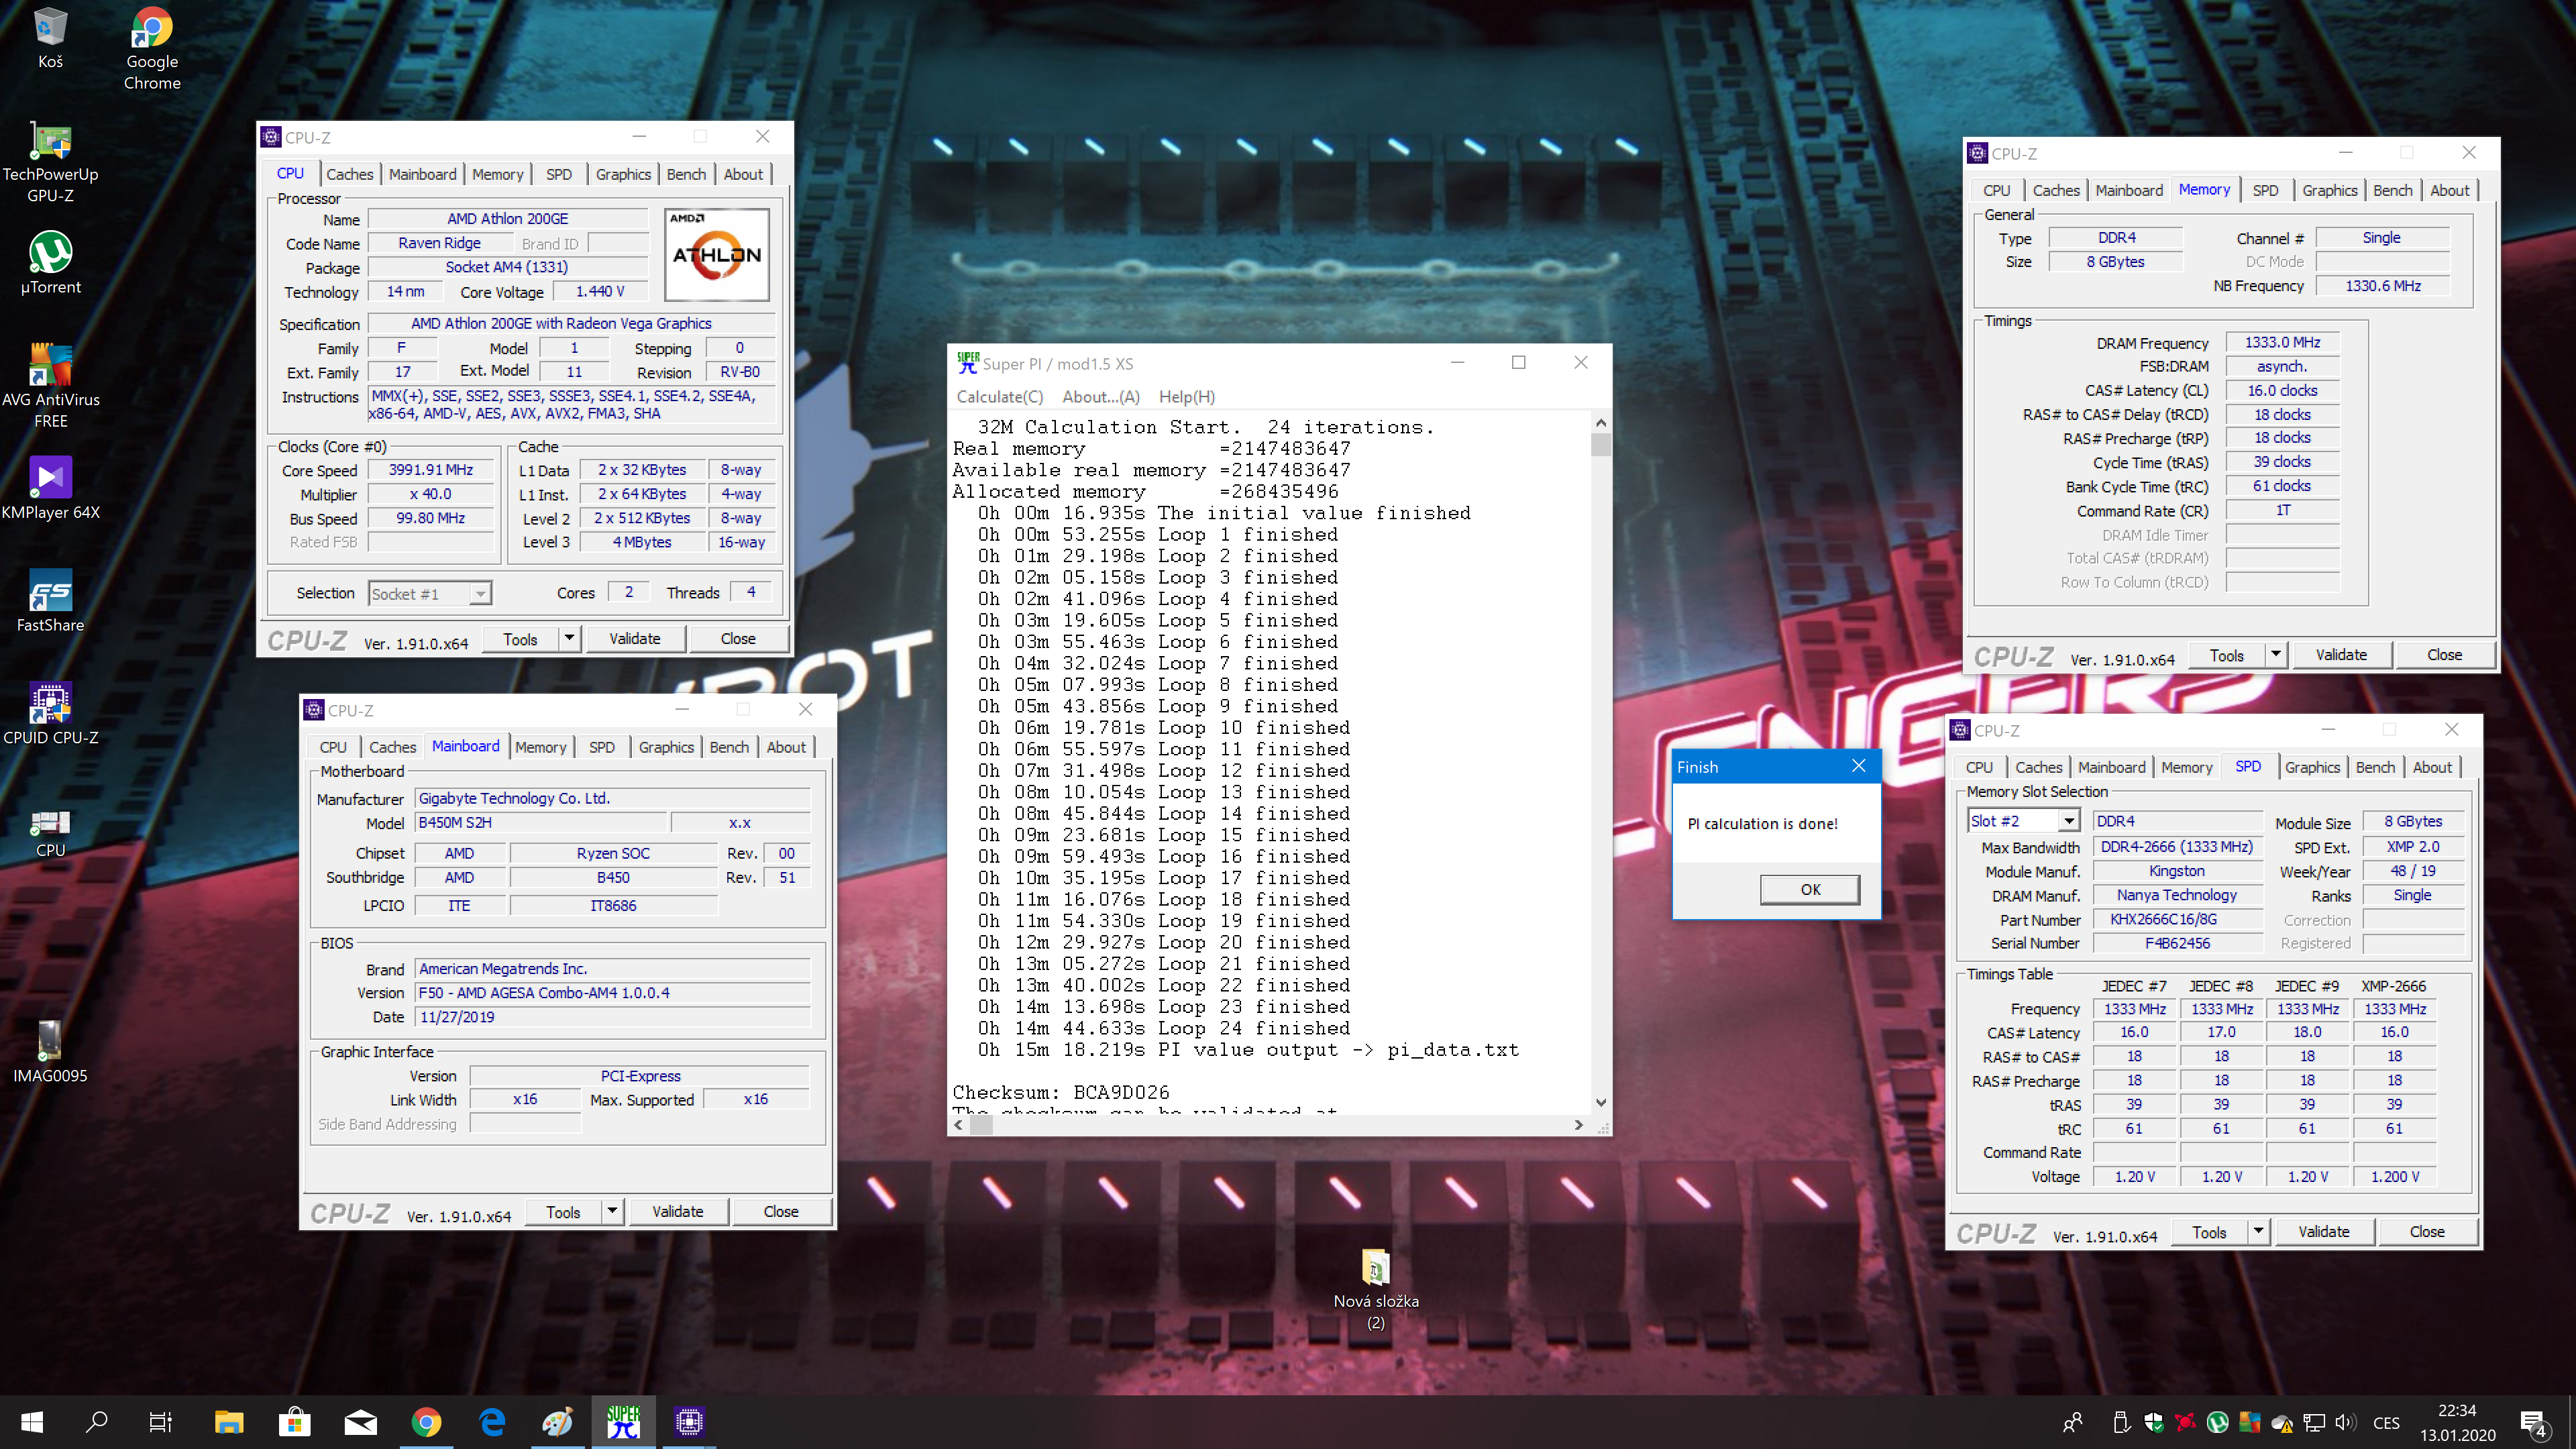The image size is (2576, 1449).
Task: Click the Super PI horizontal scrollbar thumb
Action: click(x=982, y=1125)
